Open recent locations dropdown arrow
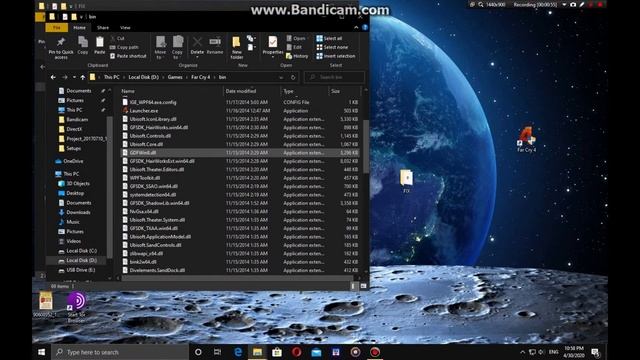 coord(74,77)
